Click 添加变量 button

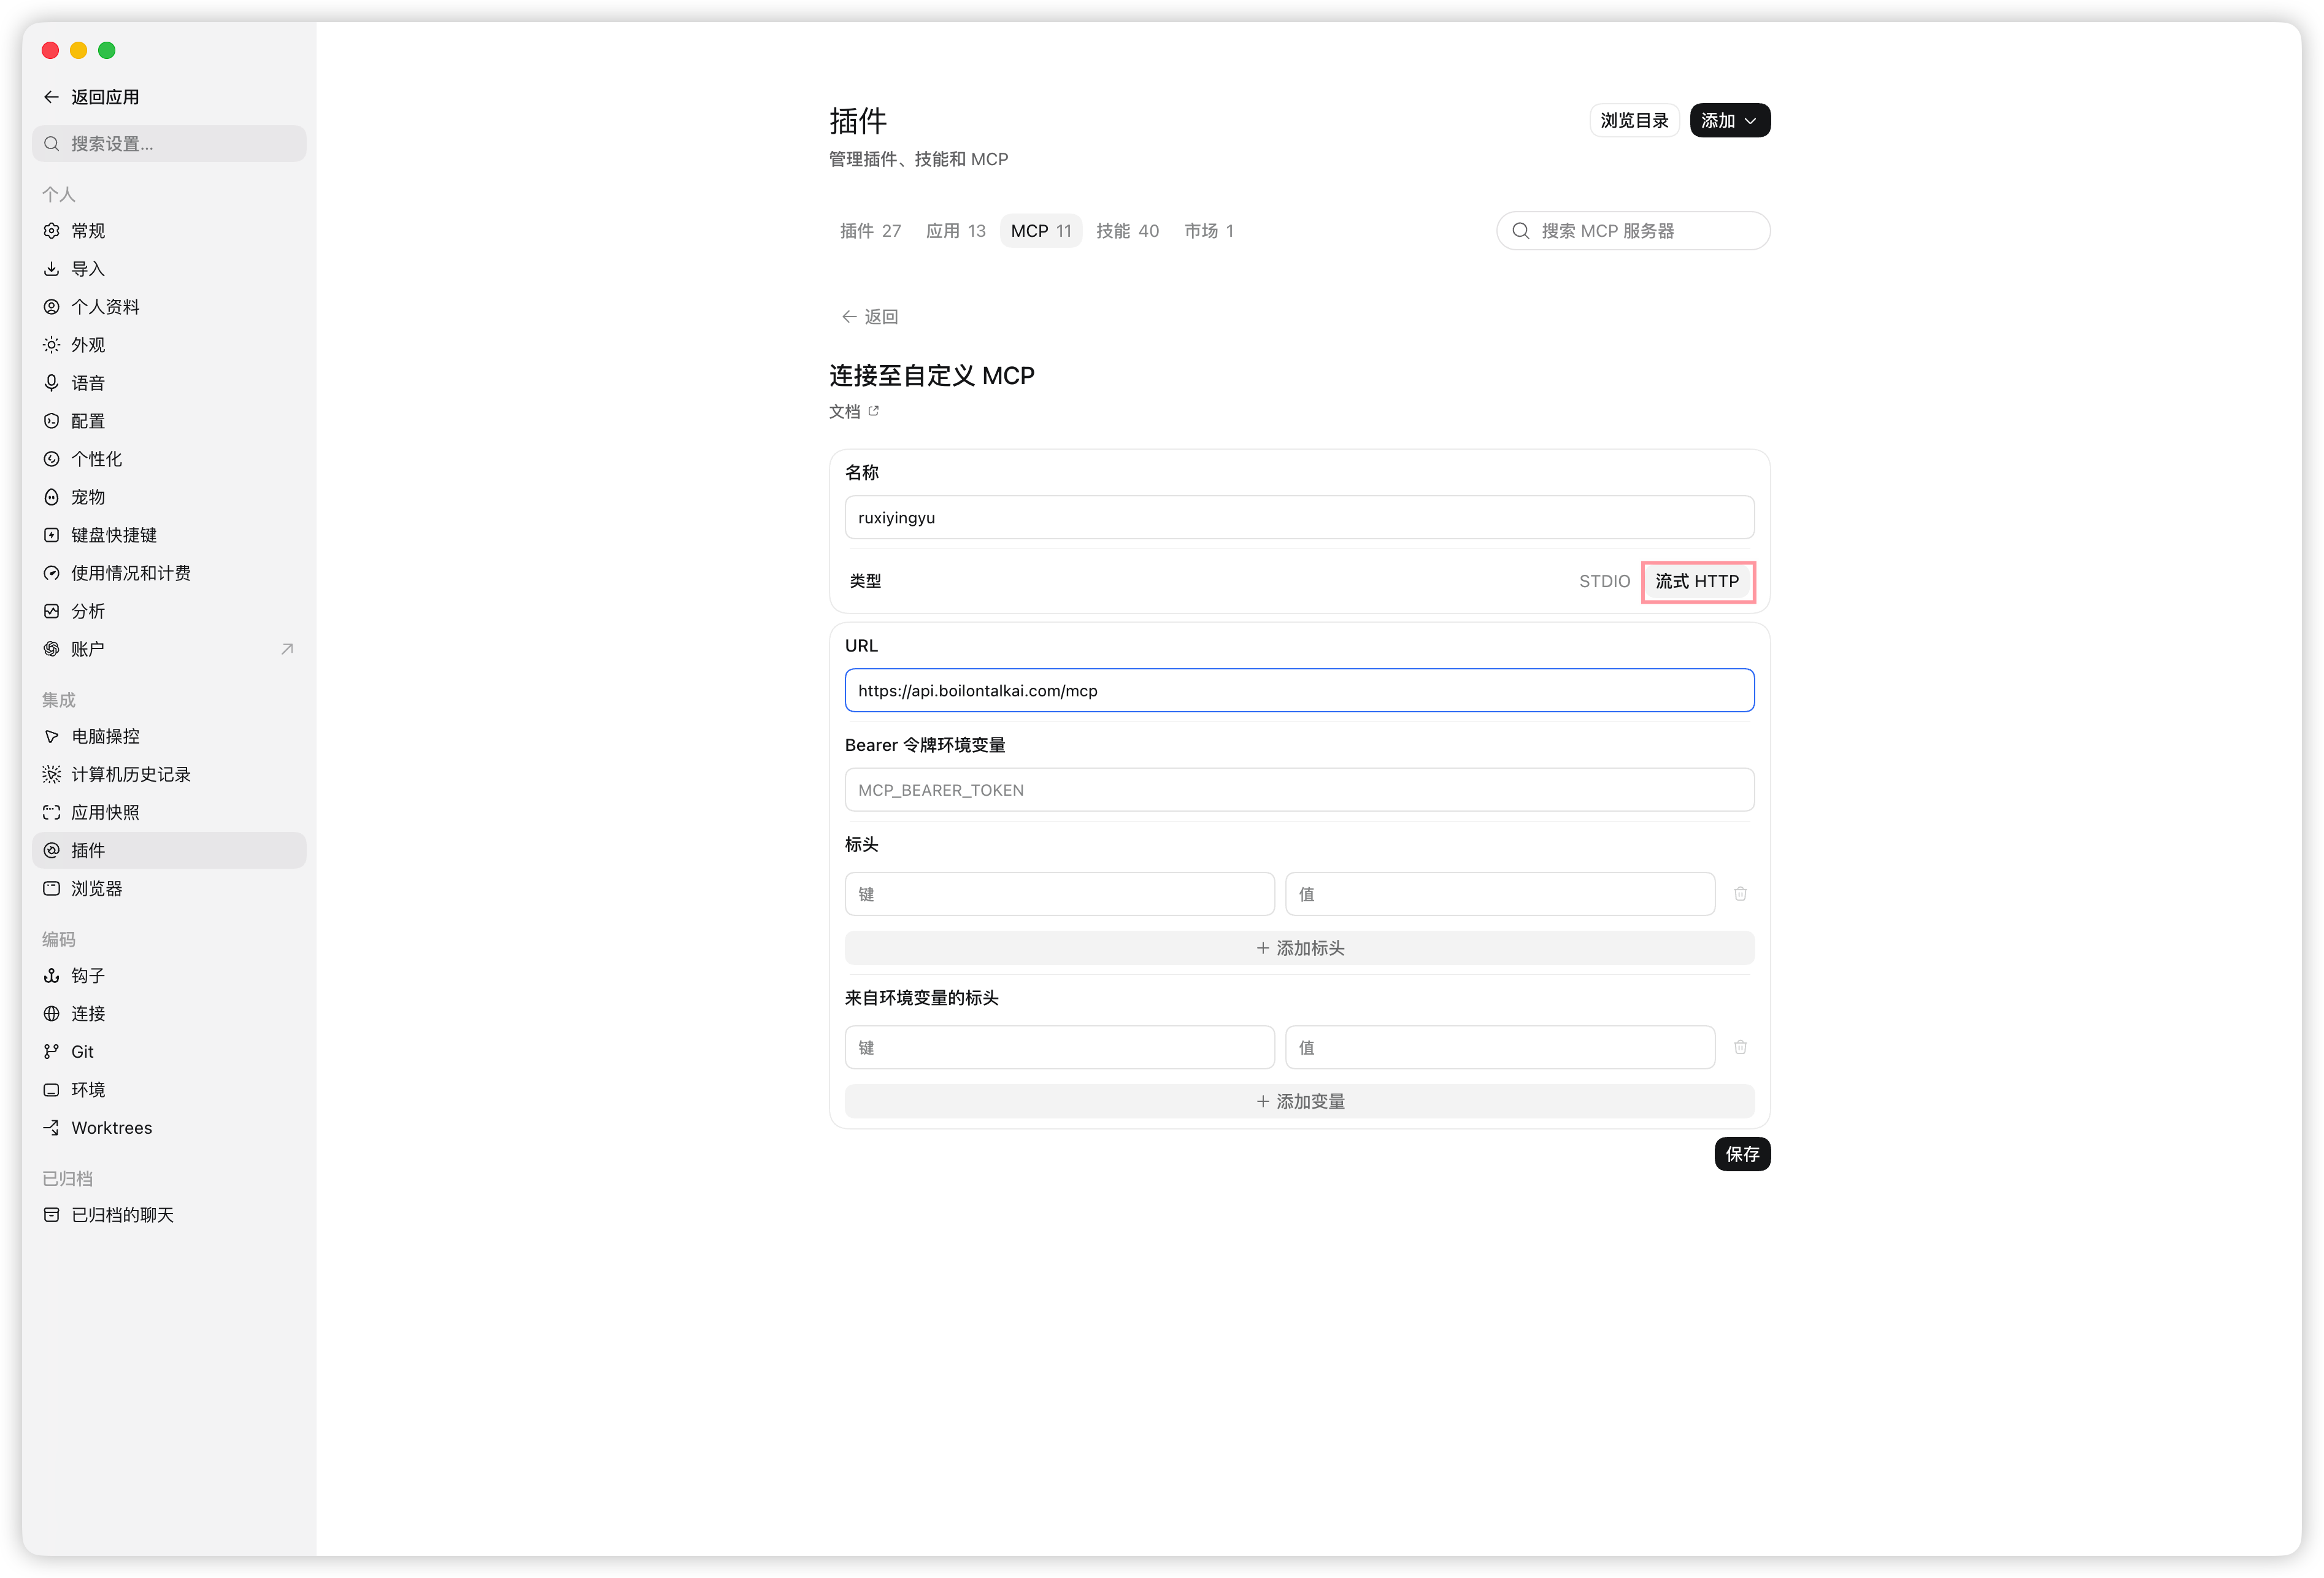tap(1299, 1101)
